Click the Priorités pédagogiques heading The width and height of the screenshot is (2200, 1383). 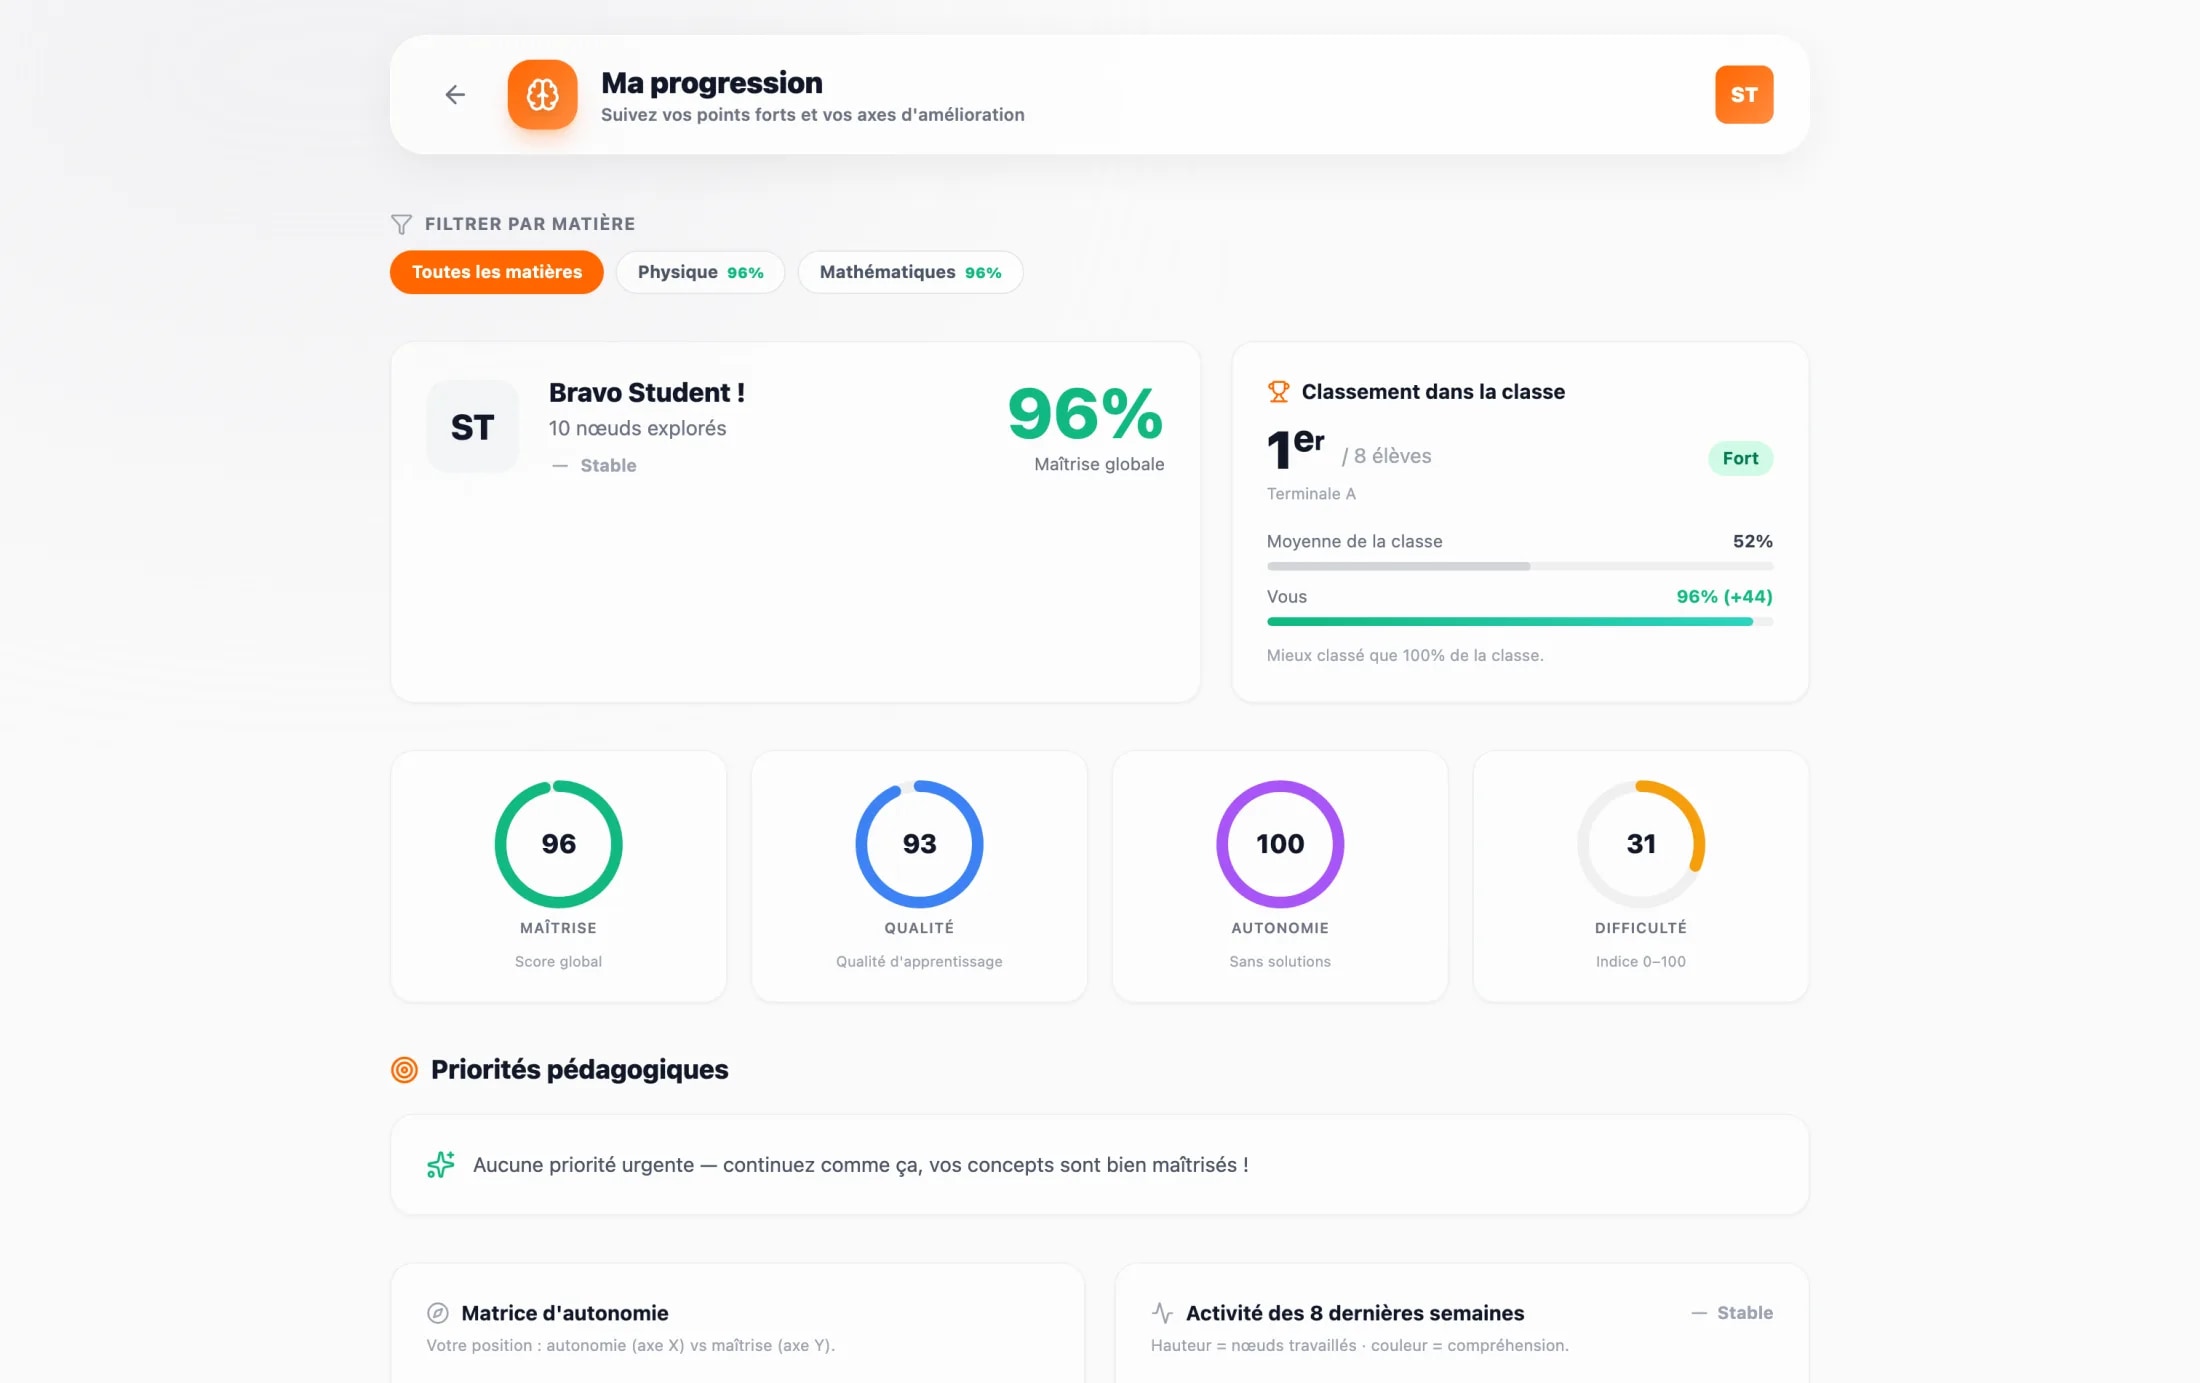click(x=580, y=1070)
